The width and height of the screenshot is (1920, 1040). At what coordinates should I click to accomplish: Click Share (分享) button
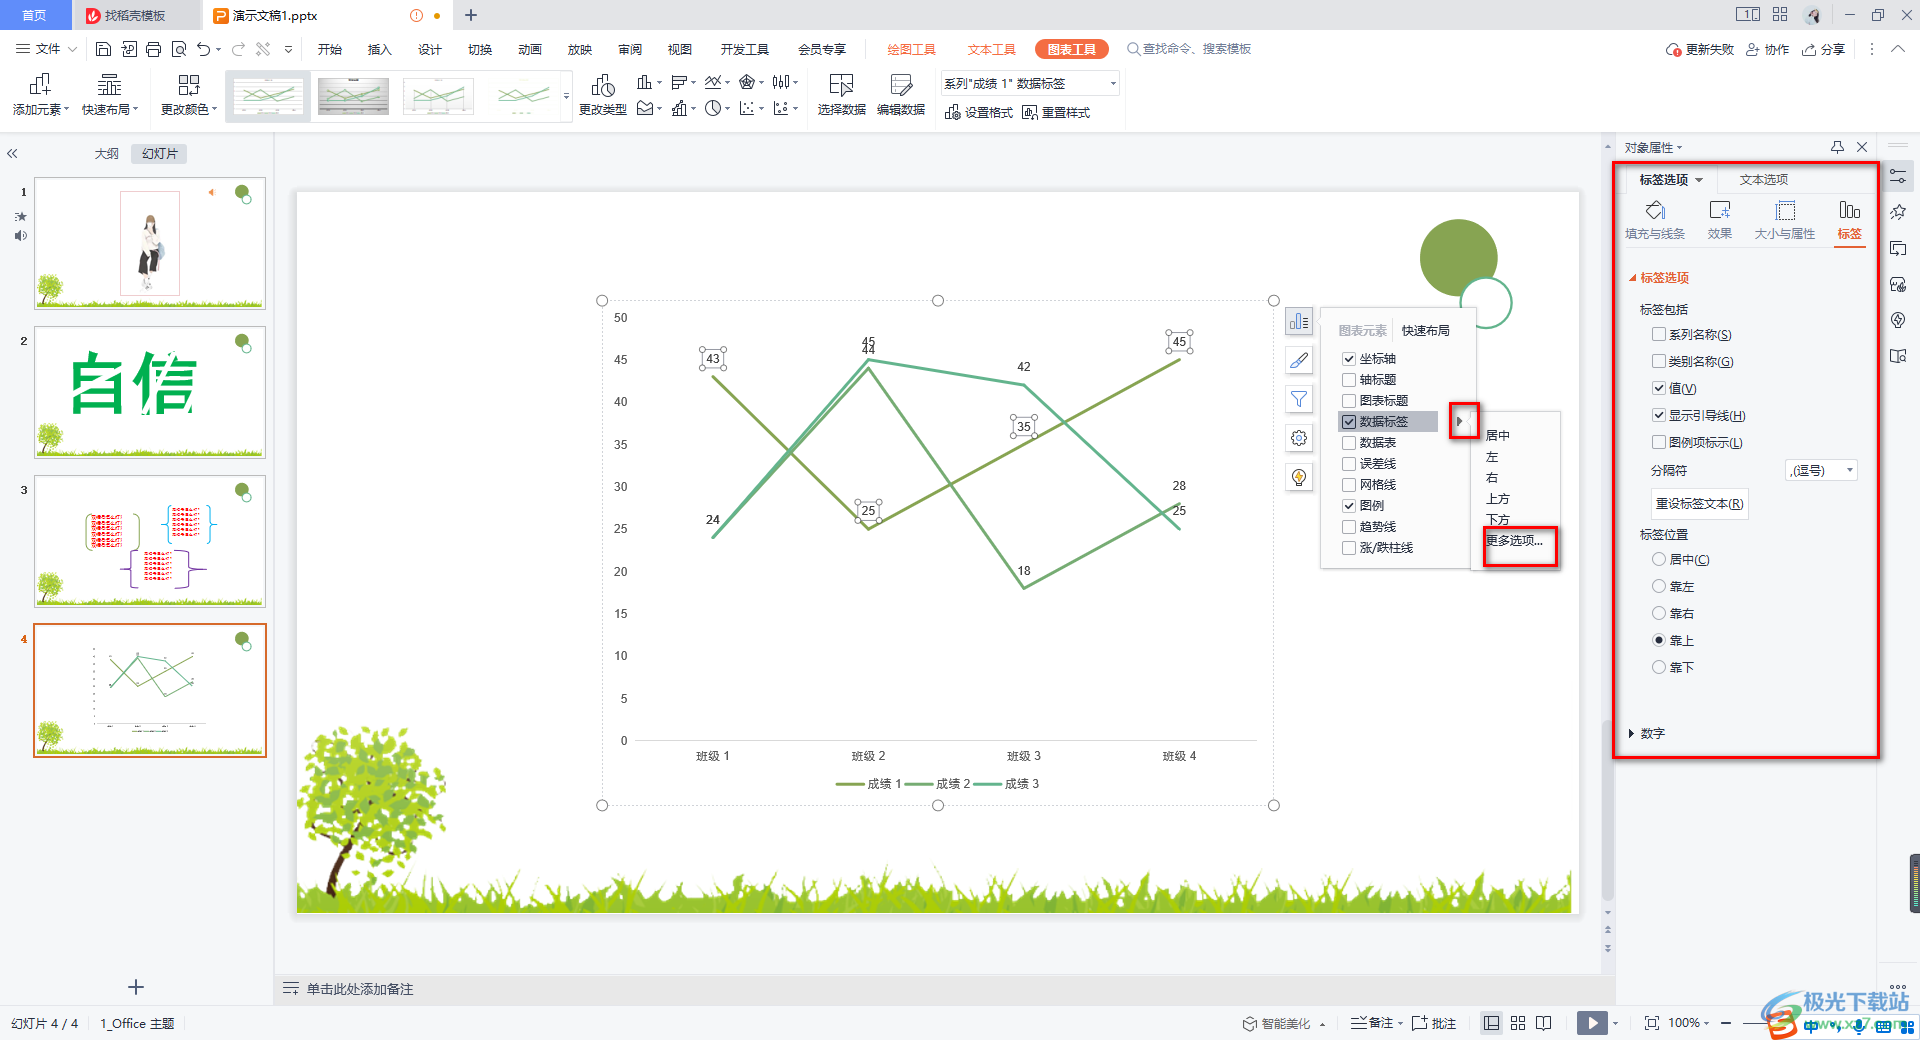[1824, 49]
